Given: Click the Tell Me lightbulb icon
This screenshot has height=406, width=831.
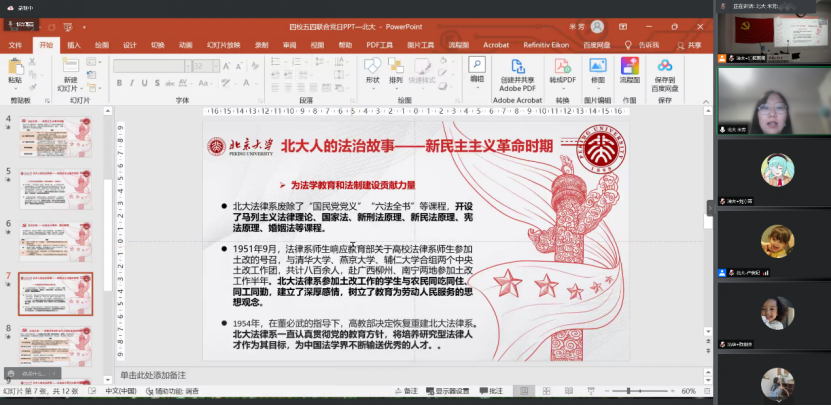Looking at the screenshot, I should click(x=629, y=45).
